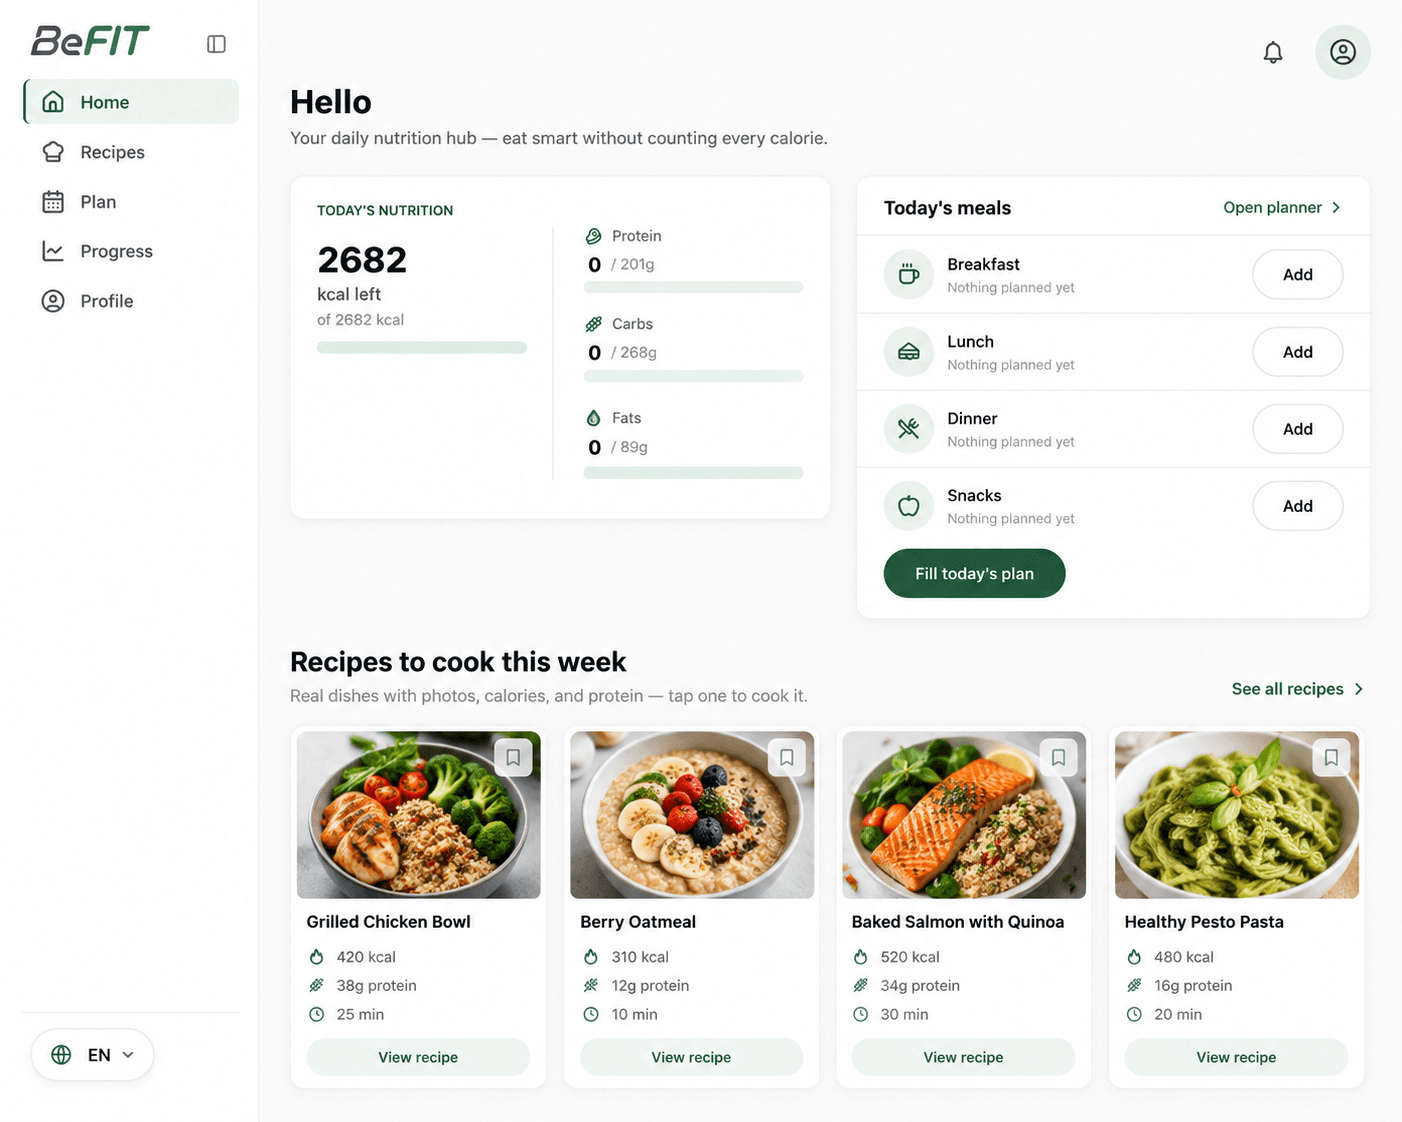The width and height of the screenshot is (1402, 1122).
Task: Click the Profile person icon in the sidebar
Action: [53, 301]
